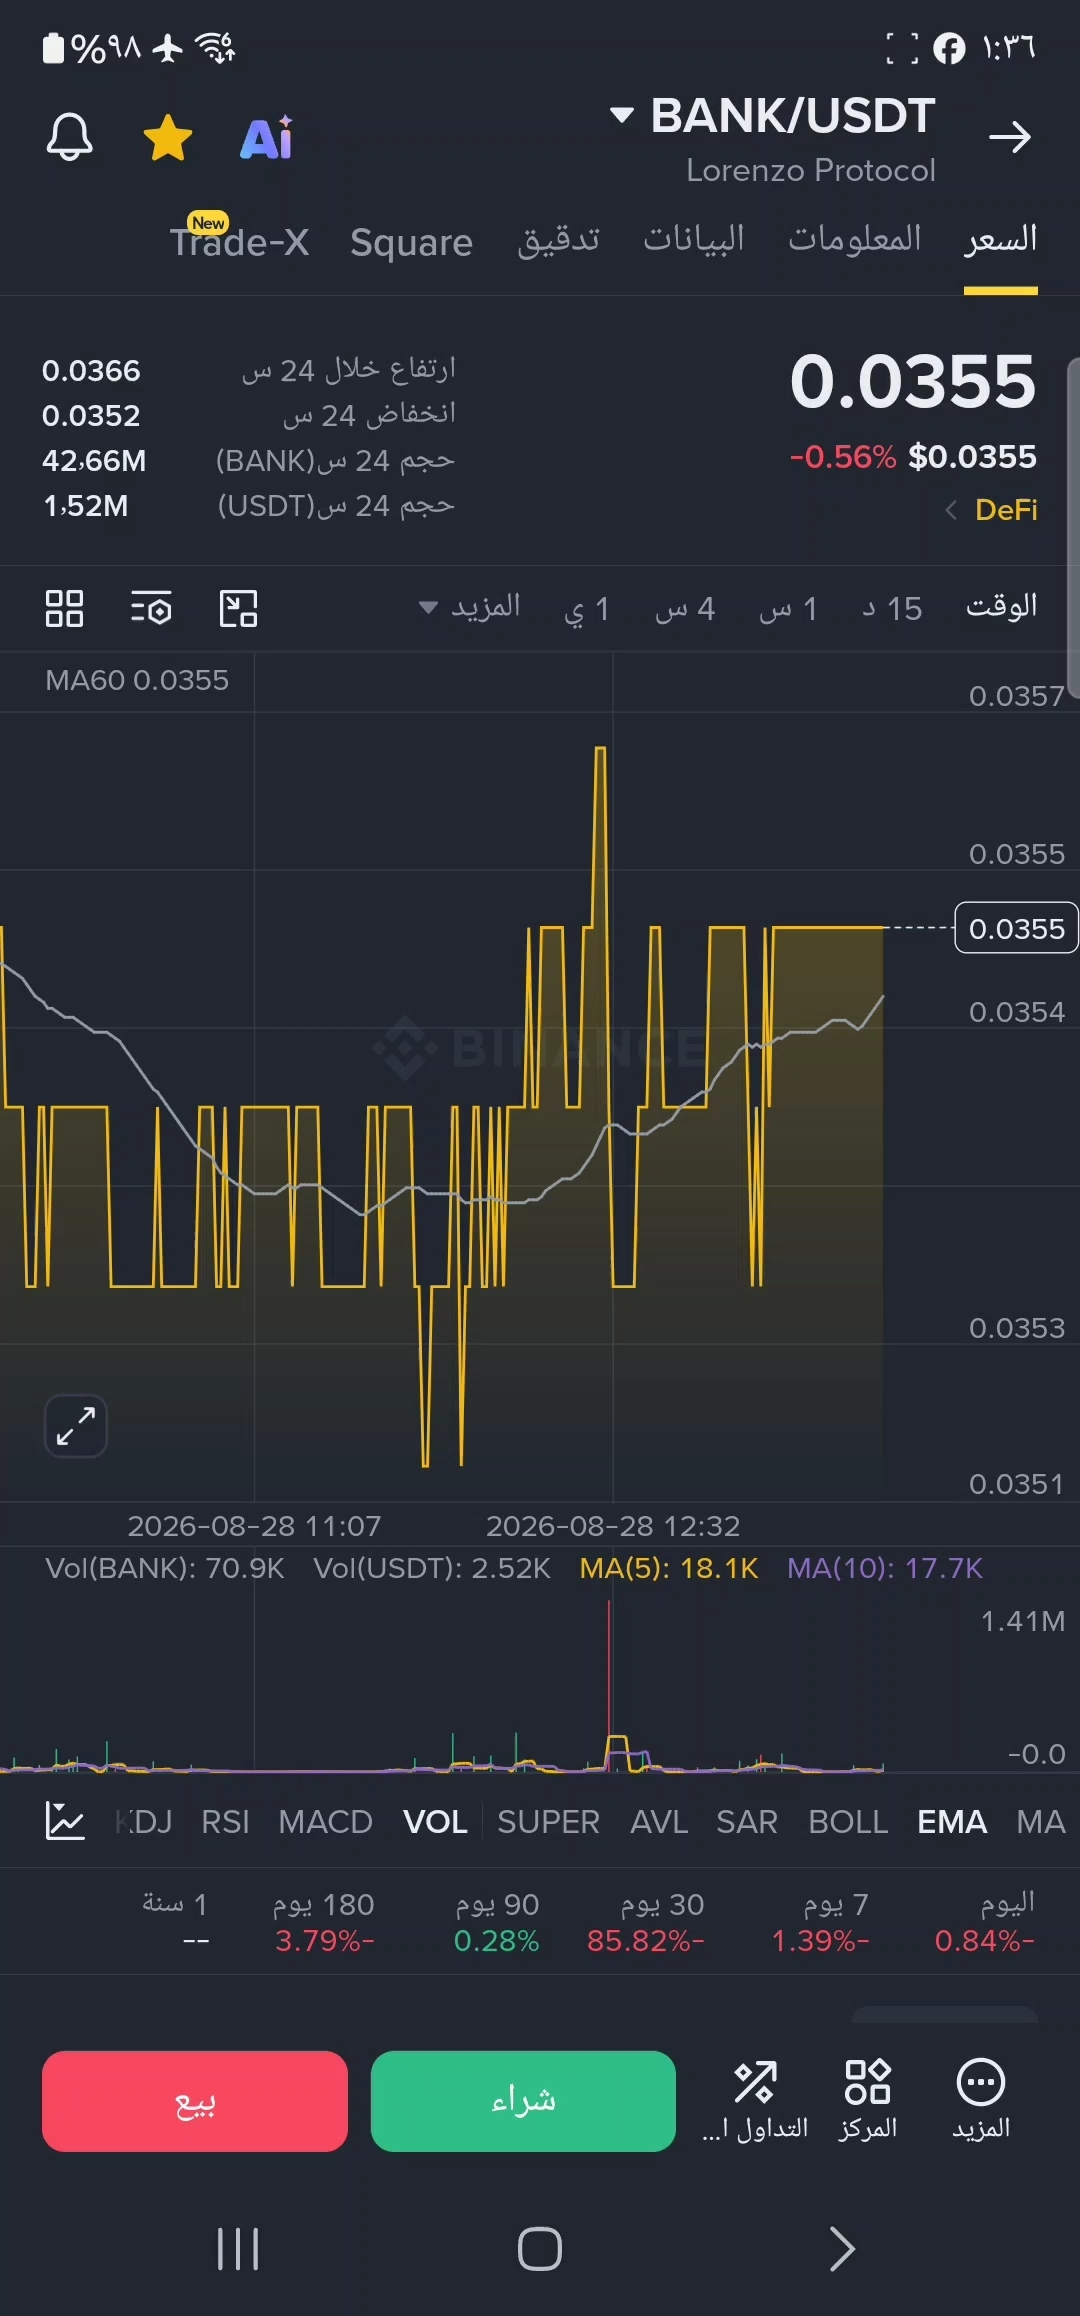Screen dimensions: 1080x2316
Task: Open the indicator chart settings icon
Action: pyautogui.click(x=65, y=1821)
